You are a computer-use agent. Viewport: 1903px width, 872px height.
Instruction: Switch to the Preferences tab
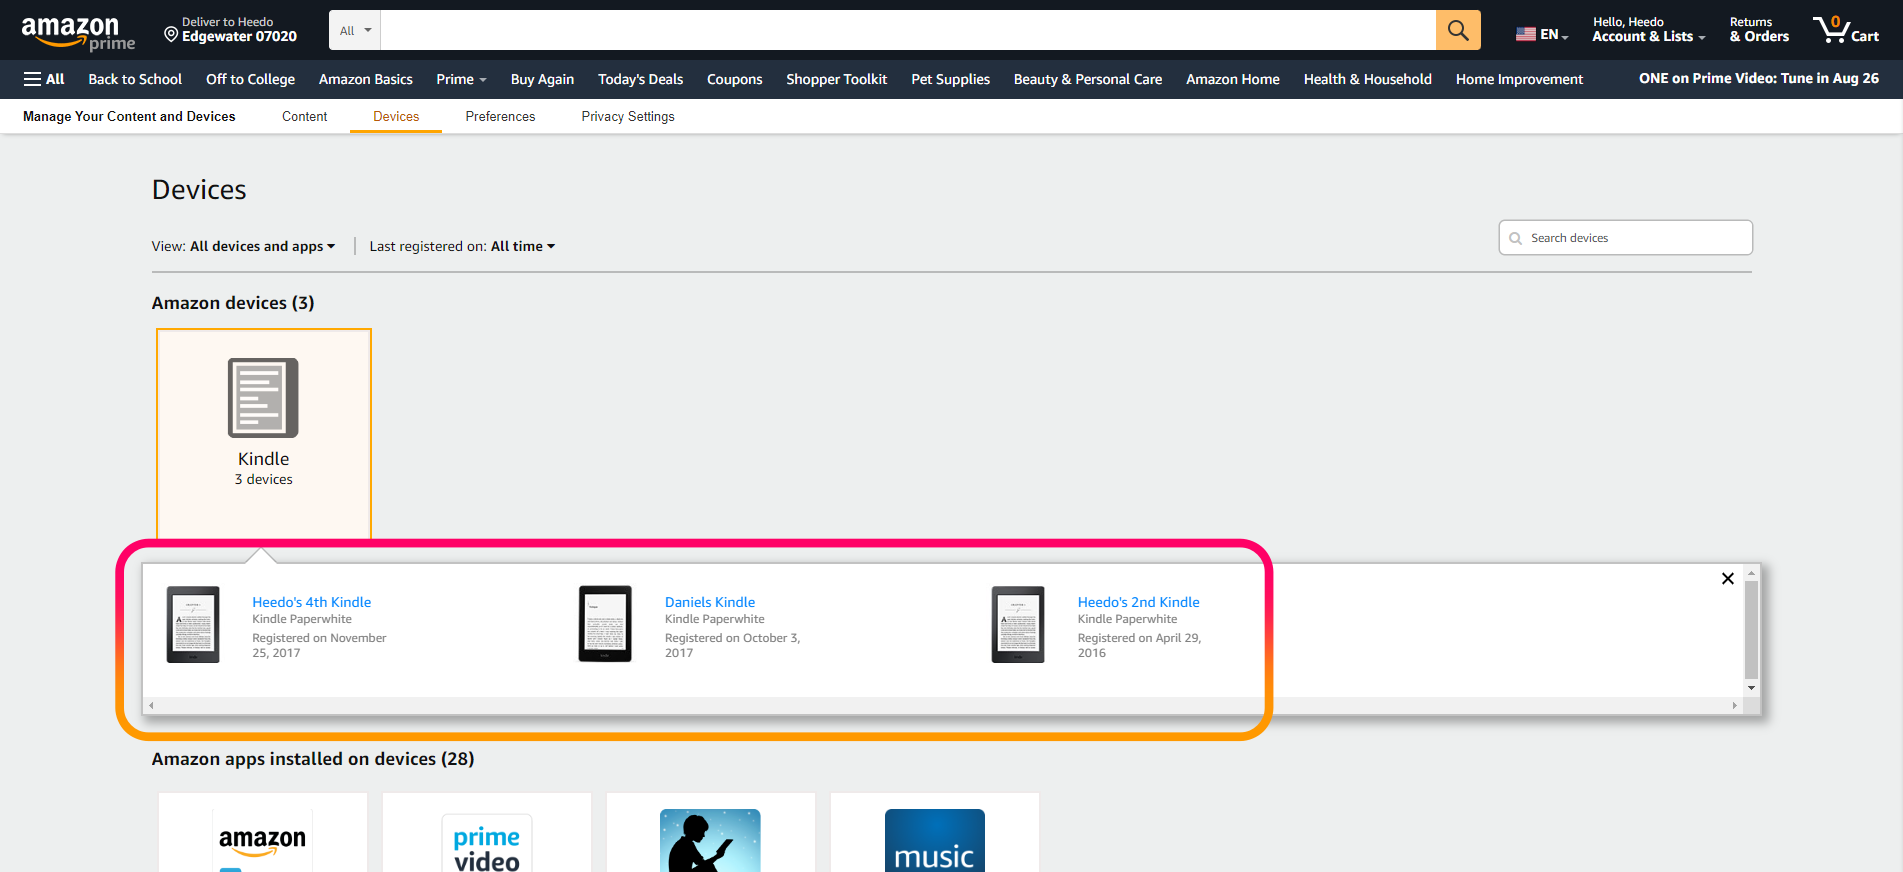(500, 116)
